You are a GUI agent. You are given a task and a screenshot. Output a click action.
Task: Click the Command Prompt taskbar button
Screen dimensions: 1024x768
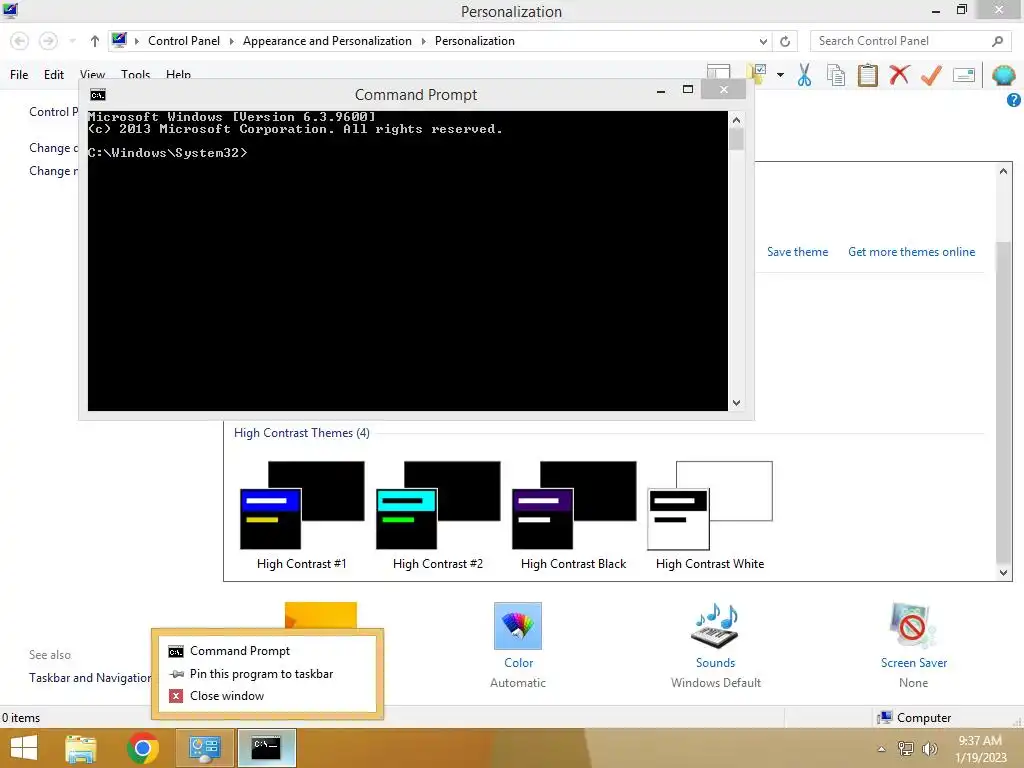click(x=266, y=748)
